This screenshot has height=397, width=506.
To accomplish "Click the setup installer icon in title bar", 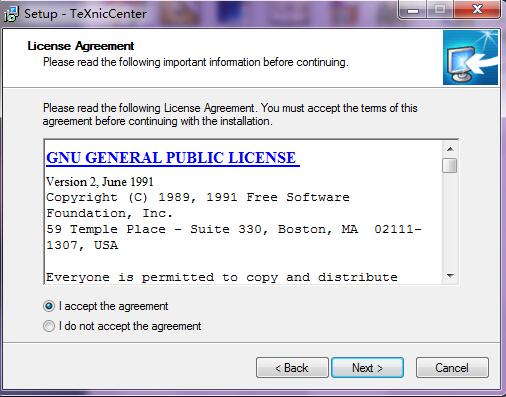I will point(11,14).
